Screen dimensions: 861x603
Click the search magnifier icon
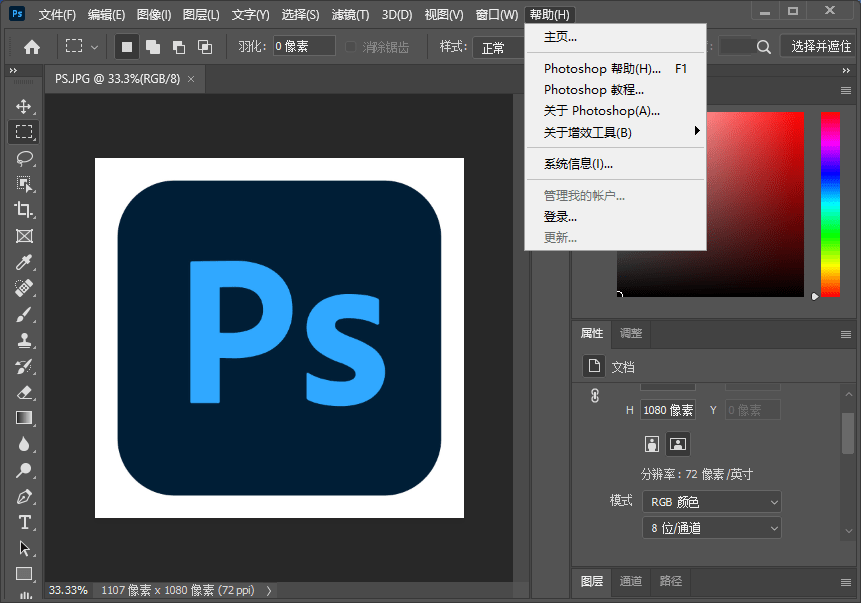(764, 47)
